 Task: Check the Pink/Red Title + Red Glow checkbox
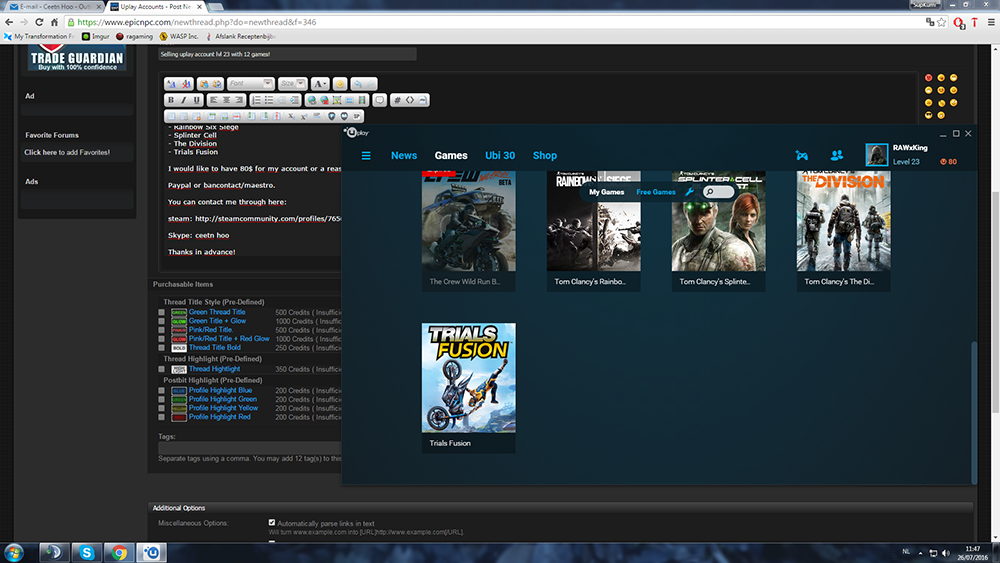161,339
